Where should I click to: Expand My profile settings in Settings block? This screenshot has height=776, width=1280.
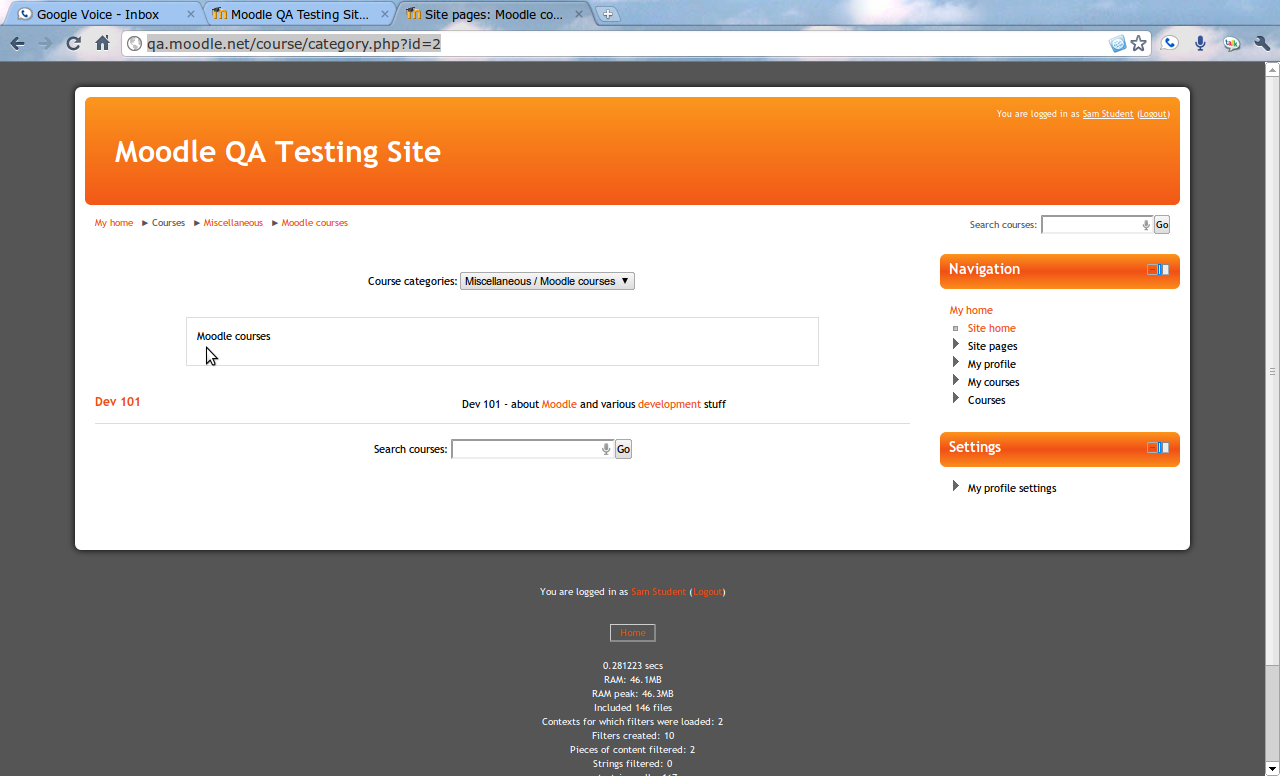point(956,487)
